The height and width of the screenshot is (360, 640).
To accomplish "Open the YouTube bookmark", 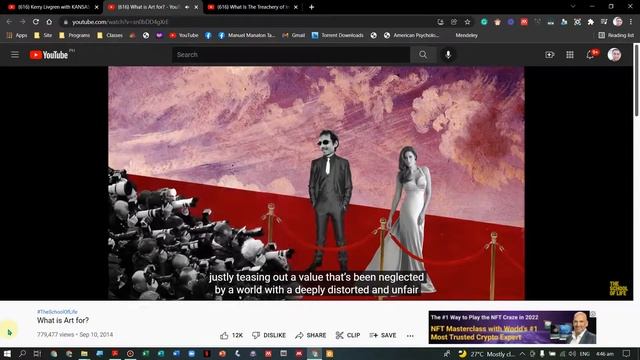I will (x=184, y=36).
